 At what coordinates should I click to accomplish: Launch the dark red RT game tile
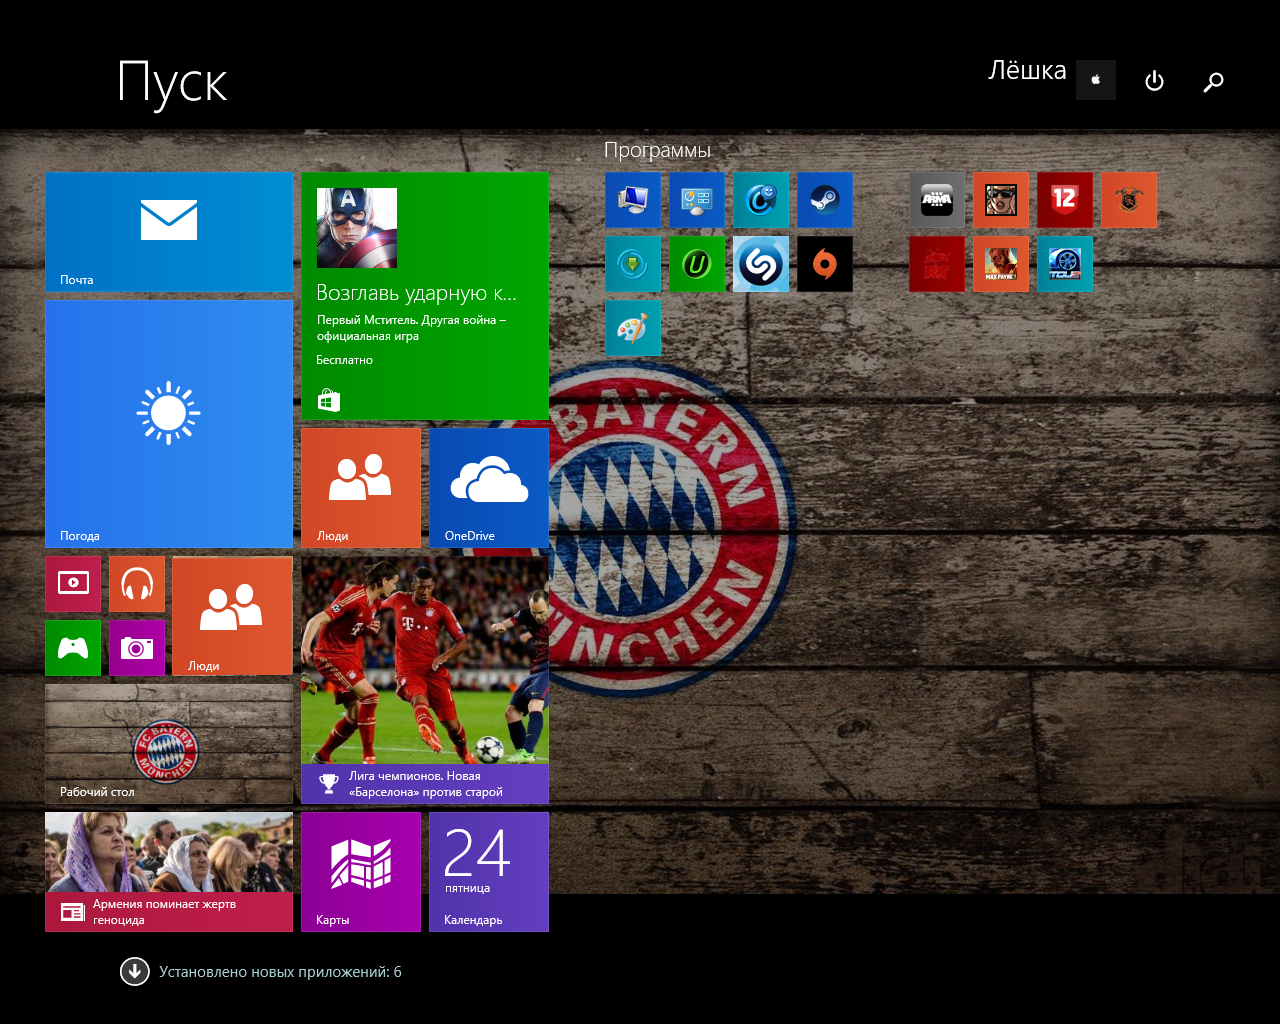pos(937,264)
